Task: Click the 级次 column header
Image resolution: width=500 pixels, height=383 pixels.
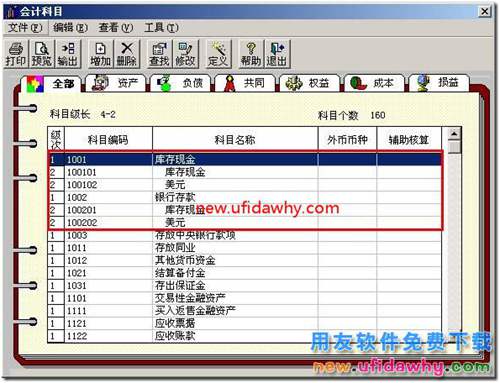Action: [56, 139]
